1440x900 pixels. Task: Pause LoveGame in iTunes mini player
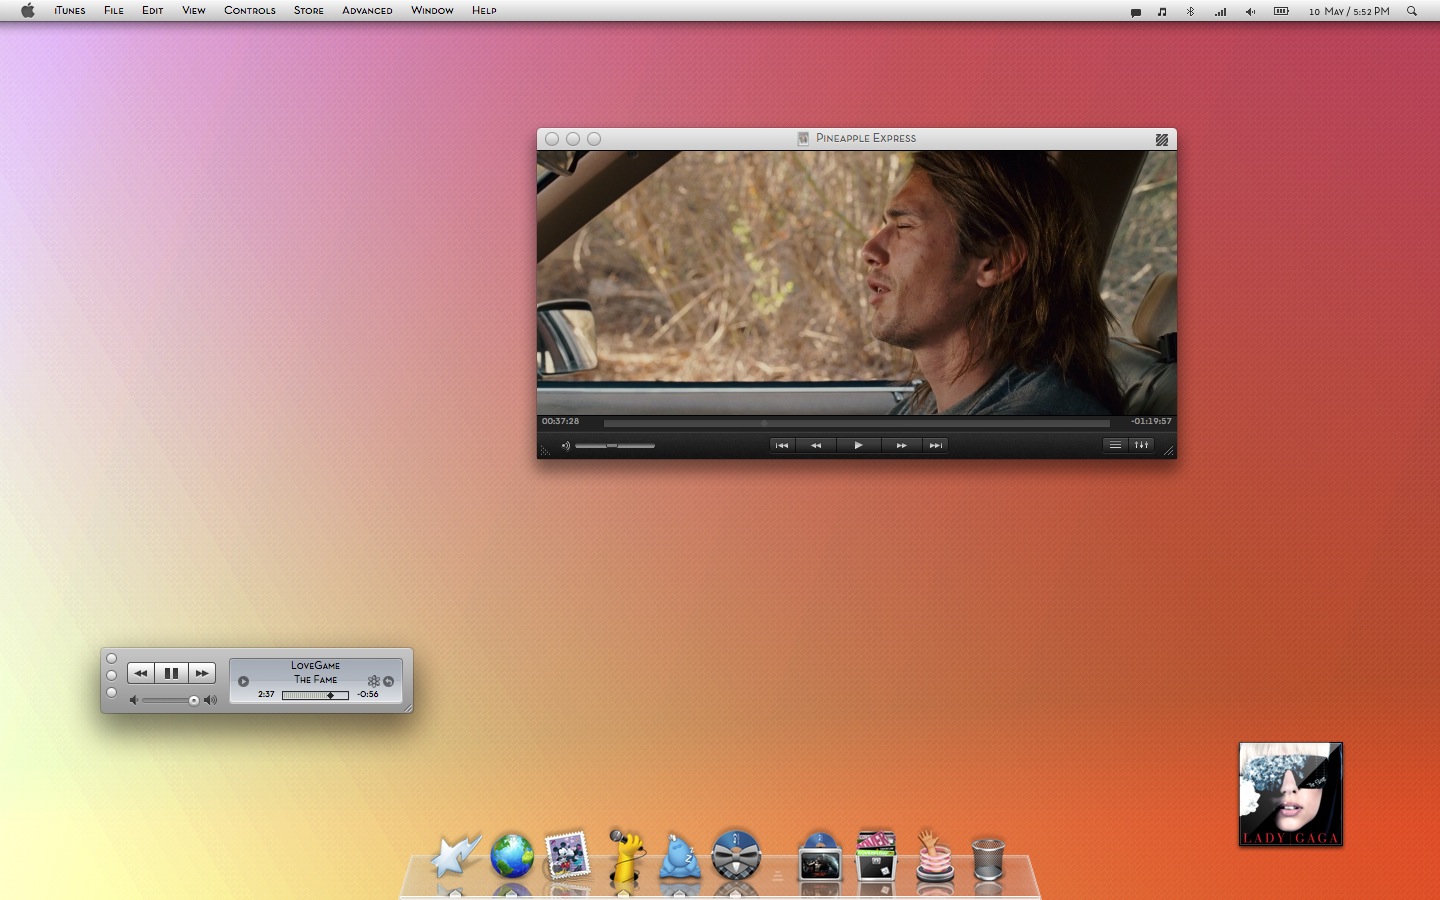coord(171,673)
